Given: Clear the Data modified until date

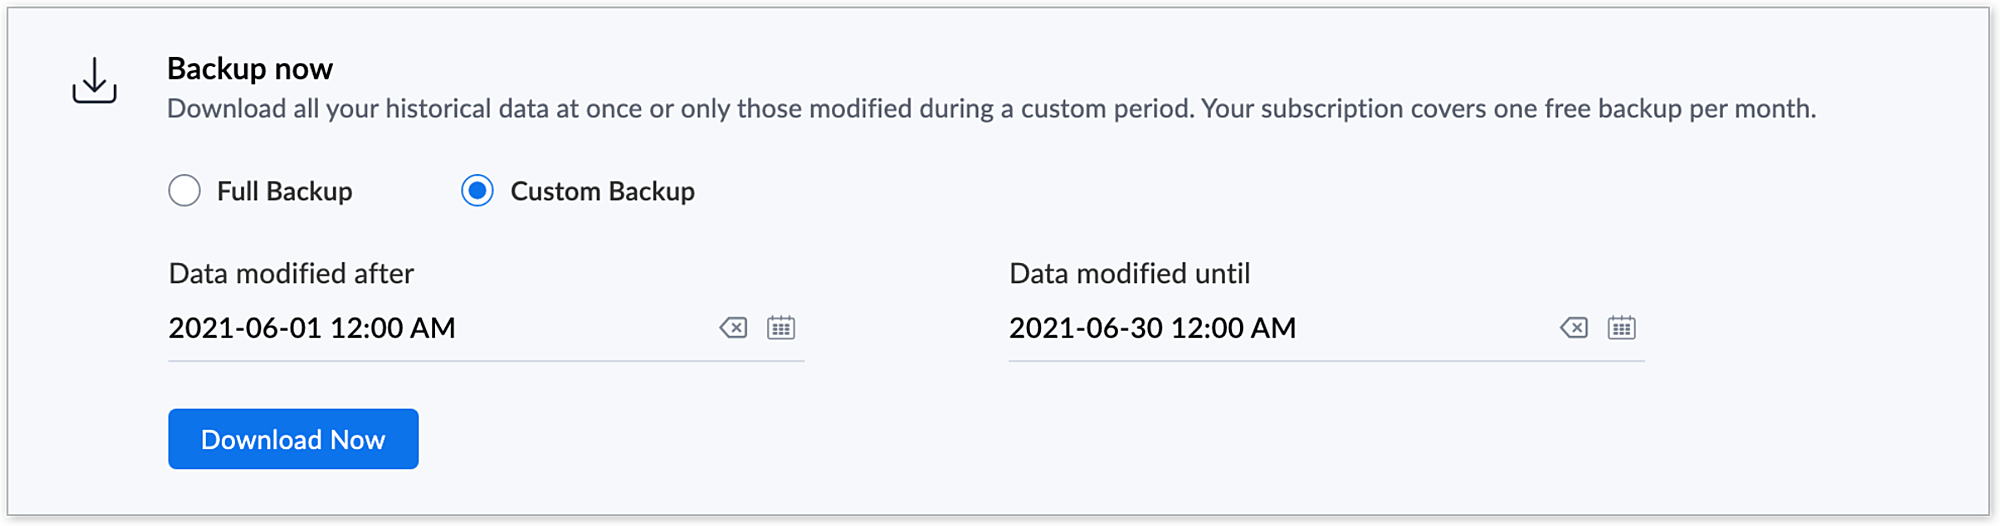Looking at the screenshot, I should pyautogui.click(x=1573, y=328).
